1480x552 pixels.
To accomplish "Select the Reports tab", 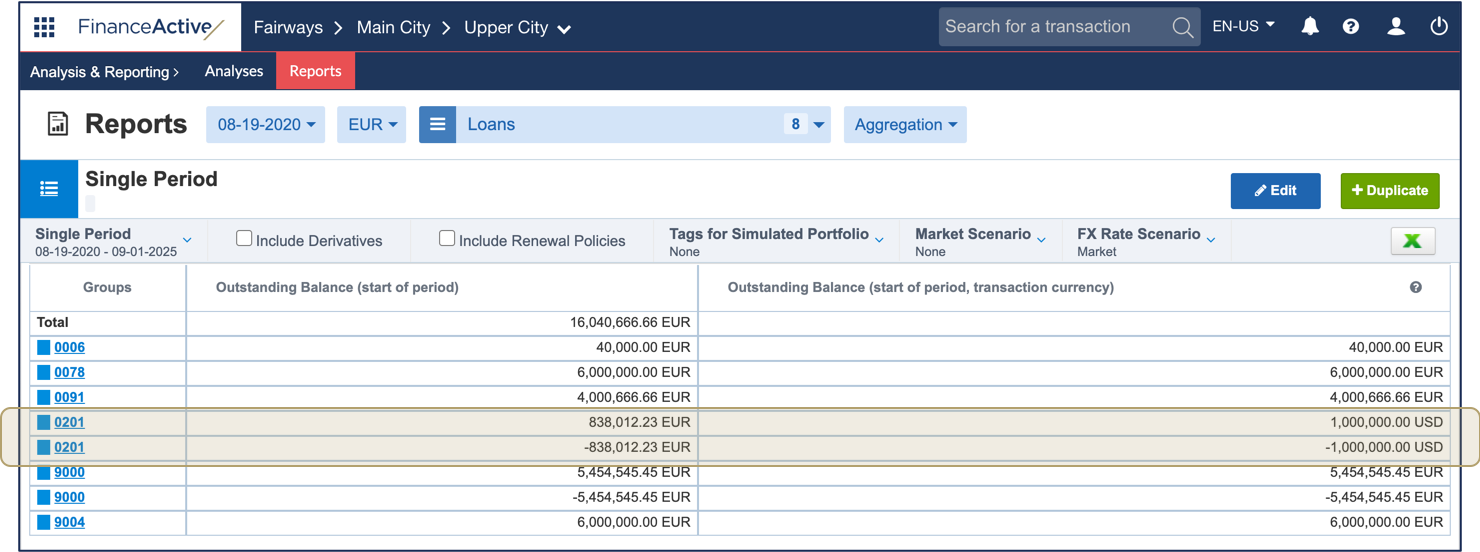I will point(315,71).
